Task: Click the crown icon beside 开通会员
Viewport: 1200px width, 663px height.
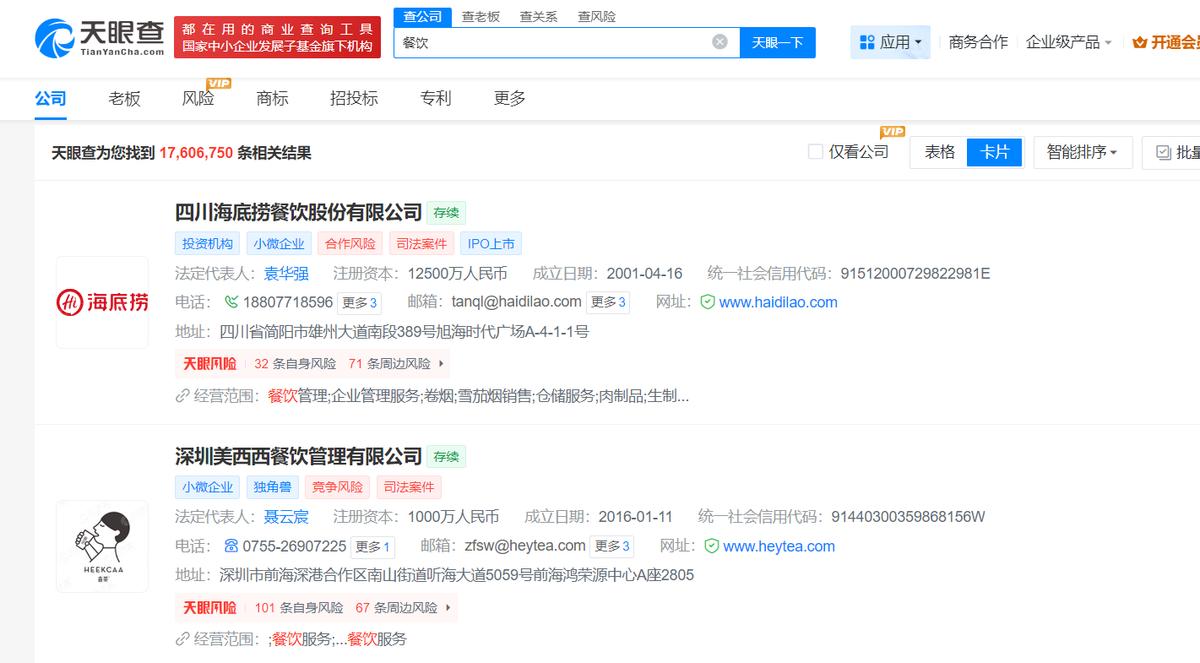Action: coord(1140,42)
